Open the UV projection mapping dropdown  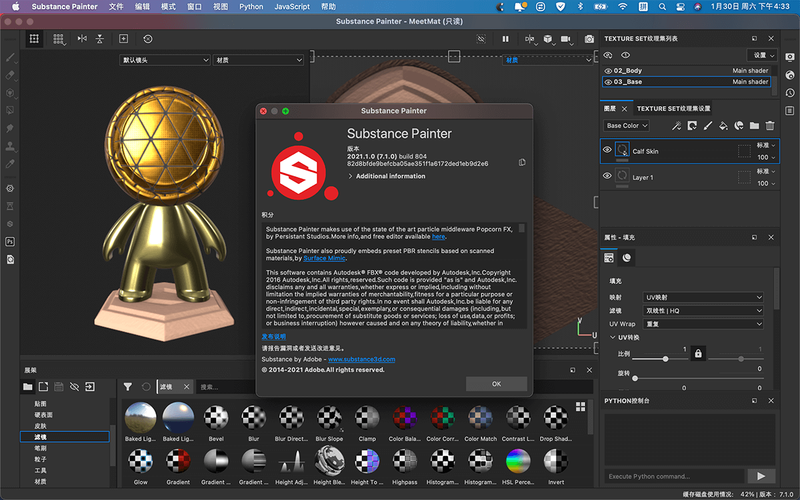tap(703, 297)
